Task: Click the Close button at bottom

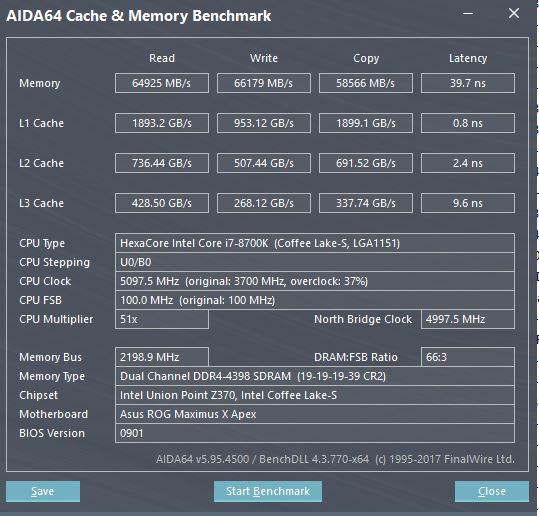Action: coord(492,491)
